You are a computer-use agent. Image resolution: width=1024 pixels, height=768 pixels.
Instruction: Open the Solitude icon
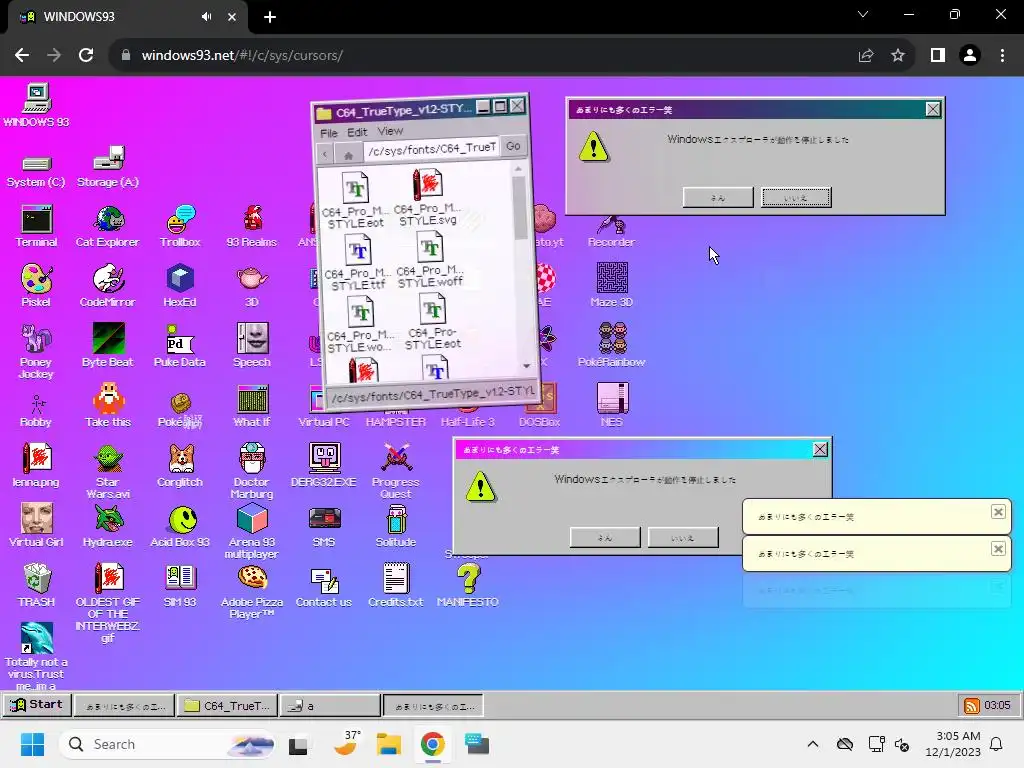coord(396,526)
